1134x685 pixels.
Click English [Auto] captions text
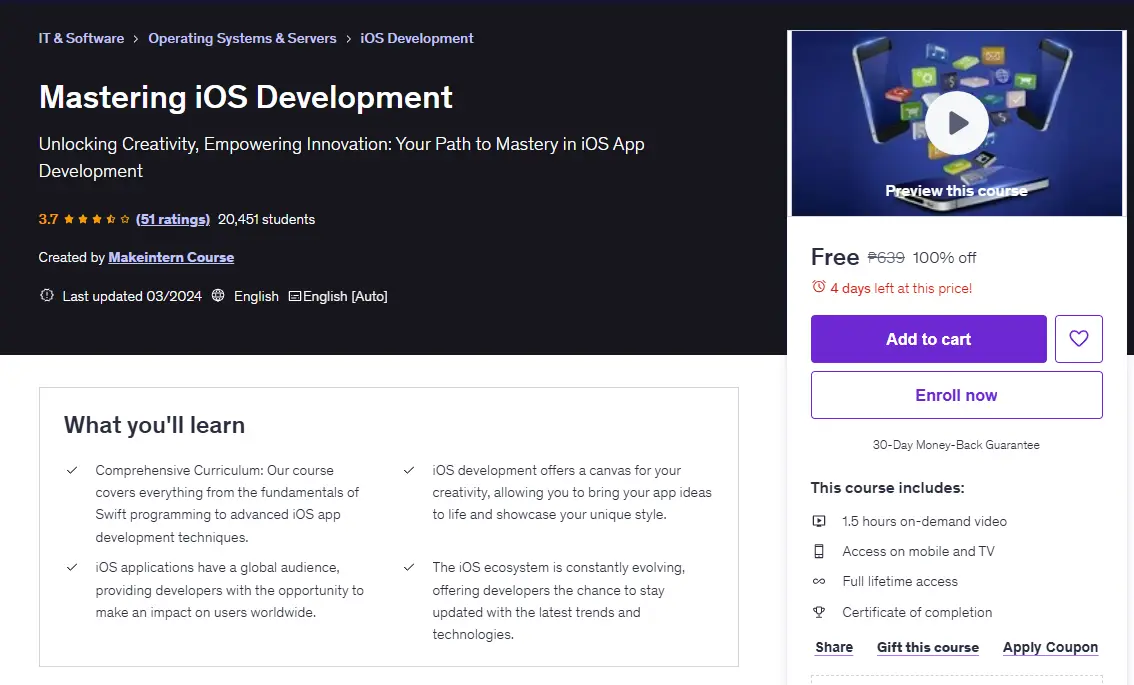coord(345,296)
